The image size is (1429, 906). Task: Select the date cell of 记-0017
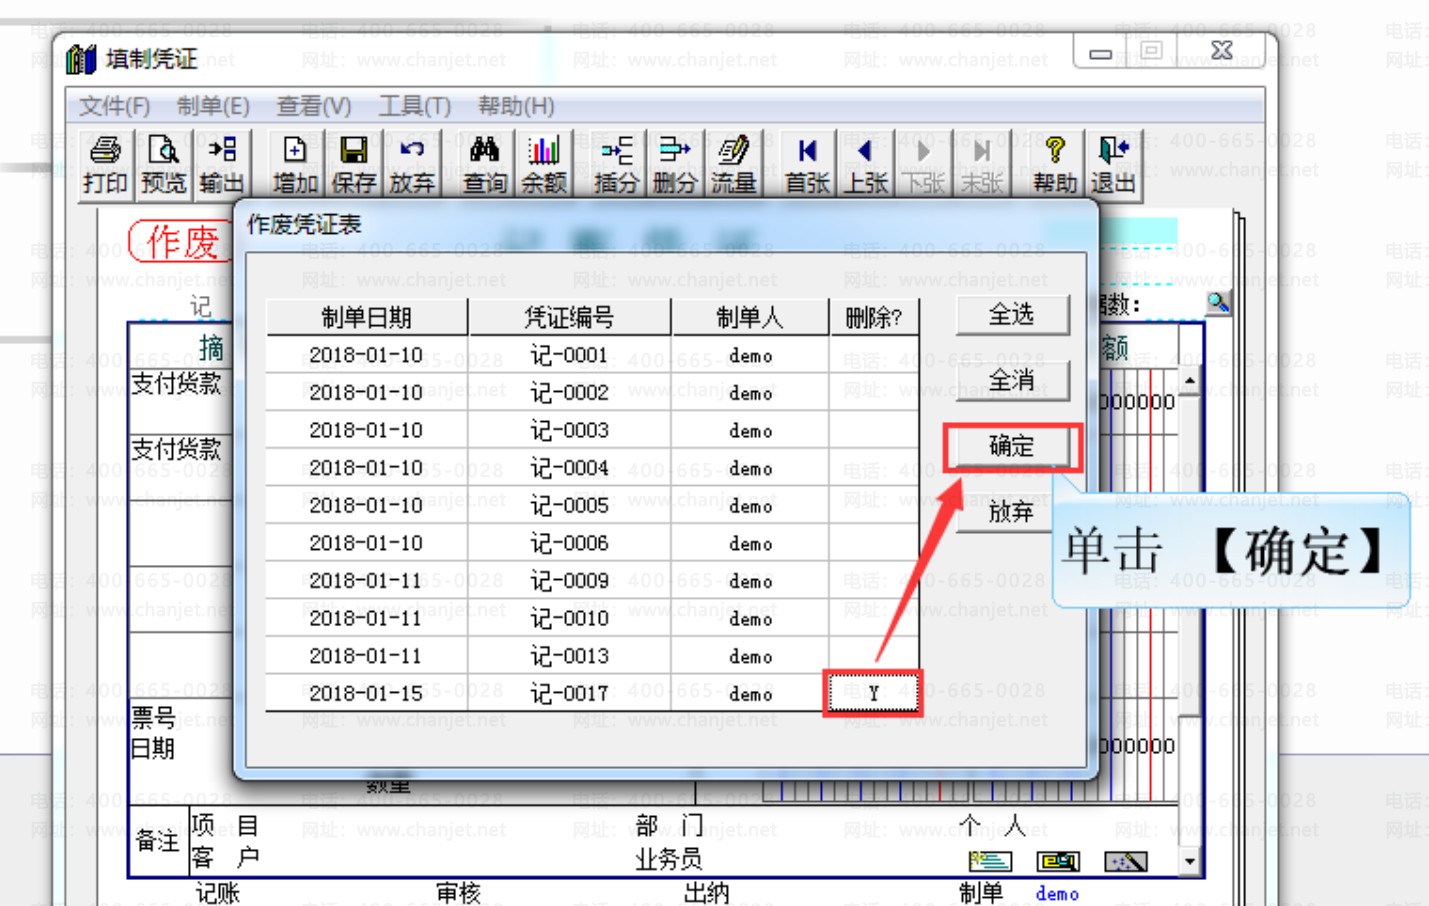(367, 693)
